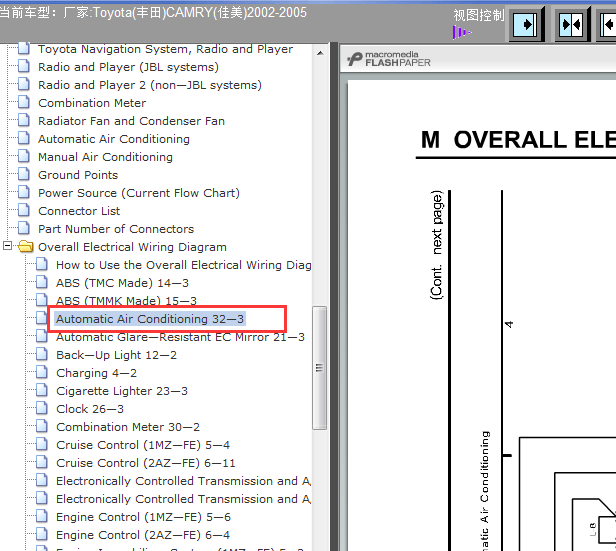
Task: Click page icon beside Ground Points
Action: (24, 174)
